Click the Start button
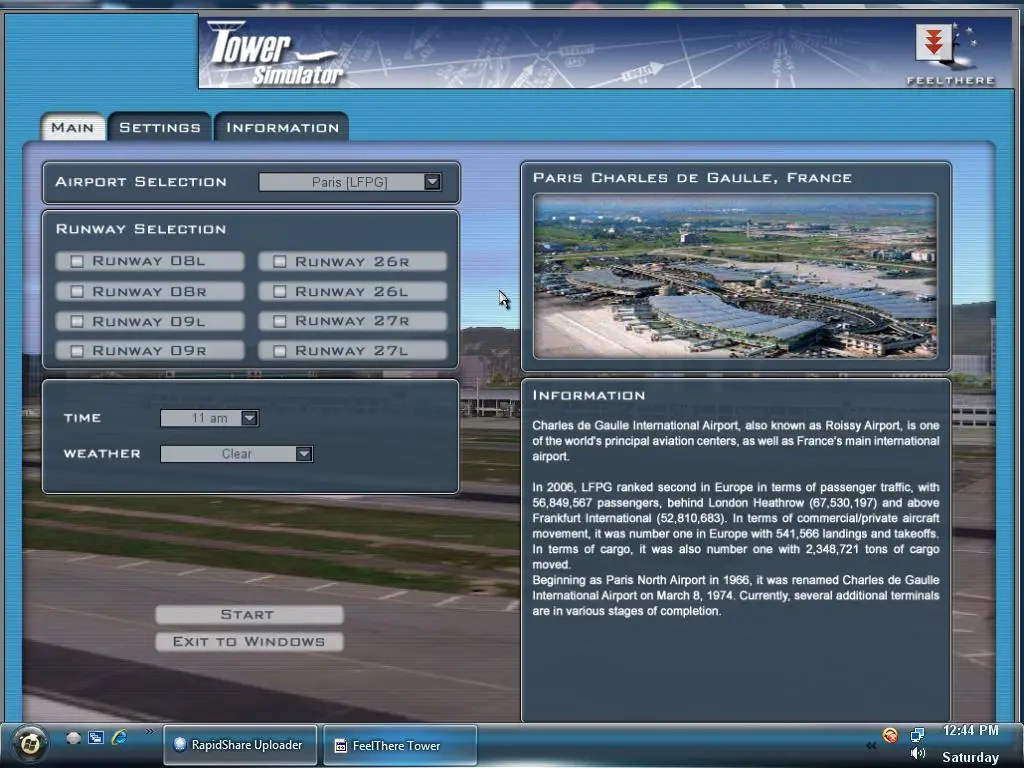Viewport: 1024px width, 768px height. [x=249, y=615]
